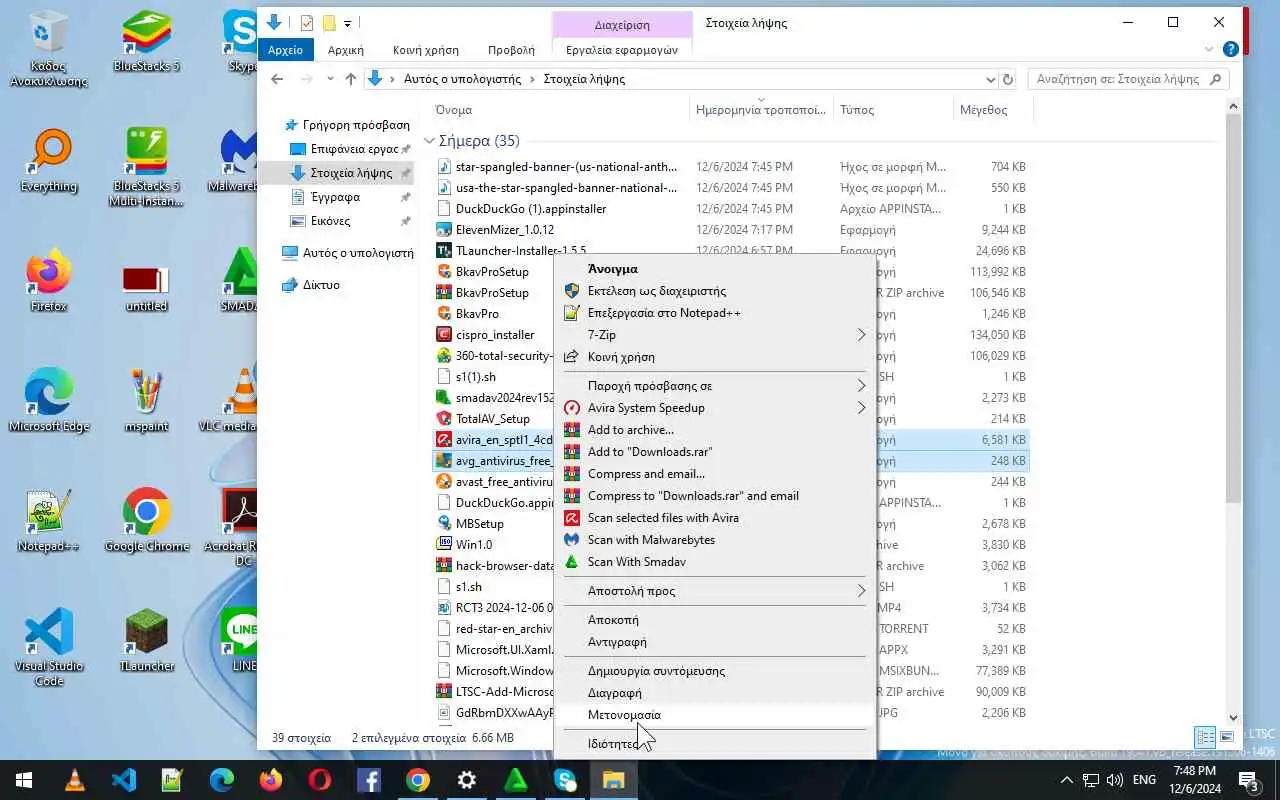This screenshot has height=800, width=1280.
Task: Open Windows Start menu
Action: tap(24, 780)
